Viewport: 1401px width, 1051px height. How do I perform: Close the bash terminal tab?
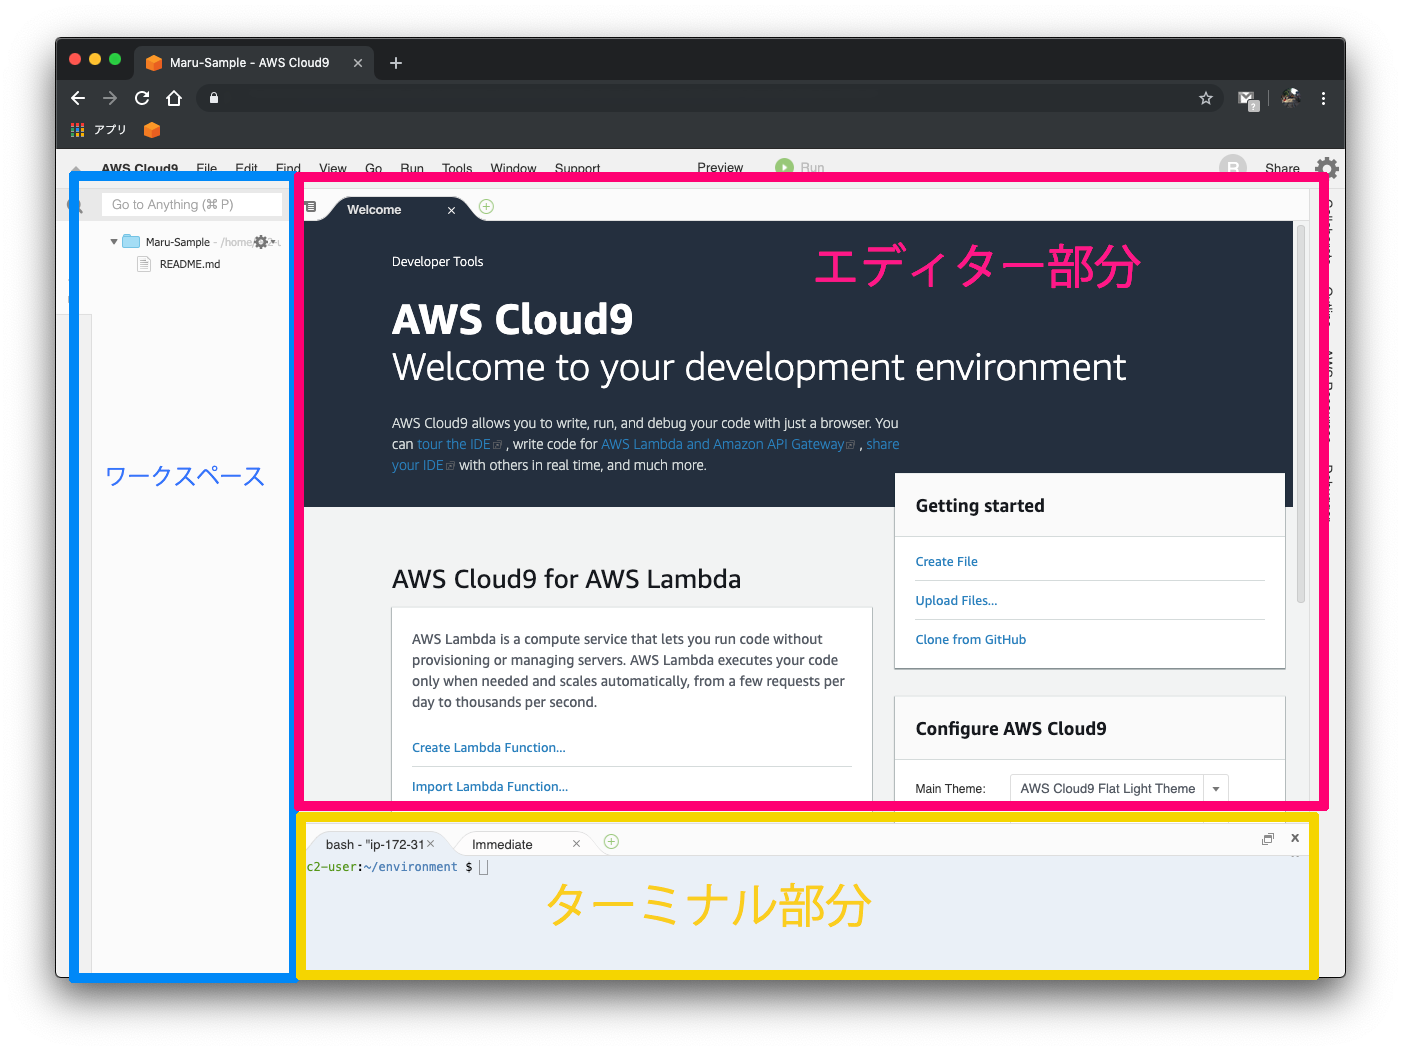431,844
